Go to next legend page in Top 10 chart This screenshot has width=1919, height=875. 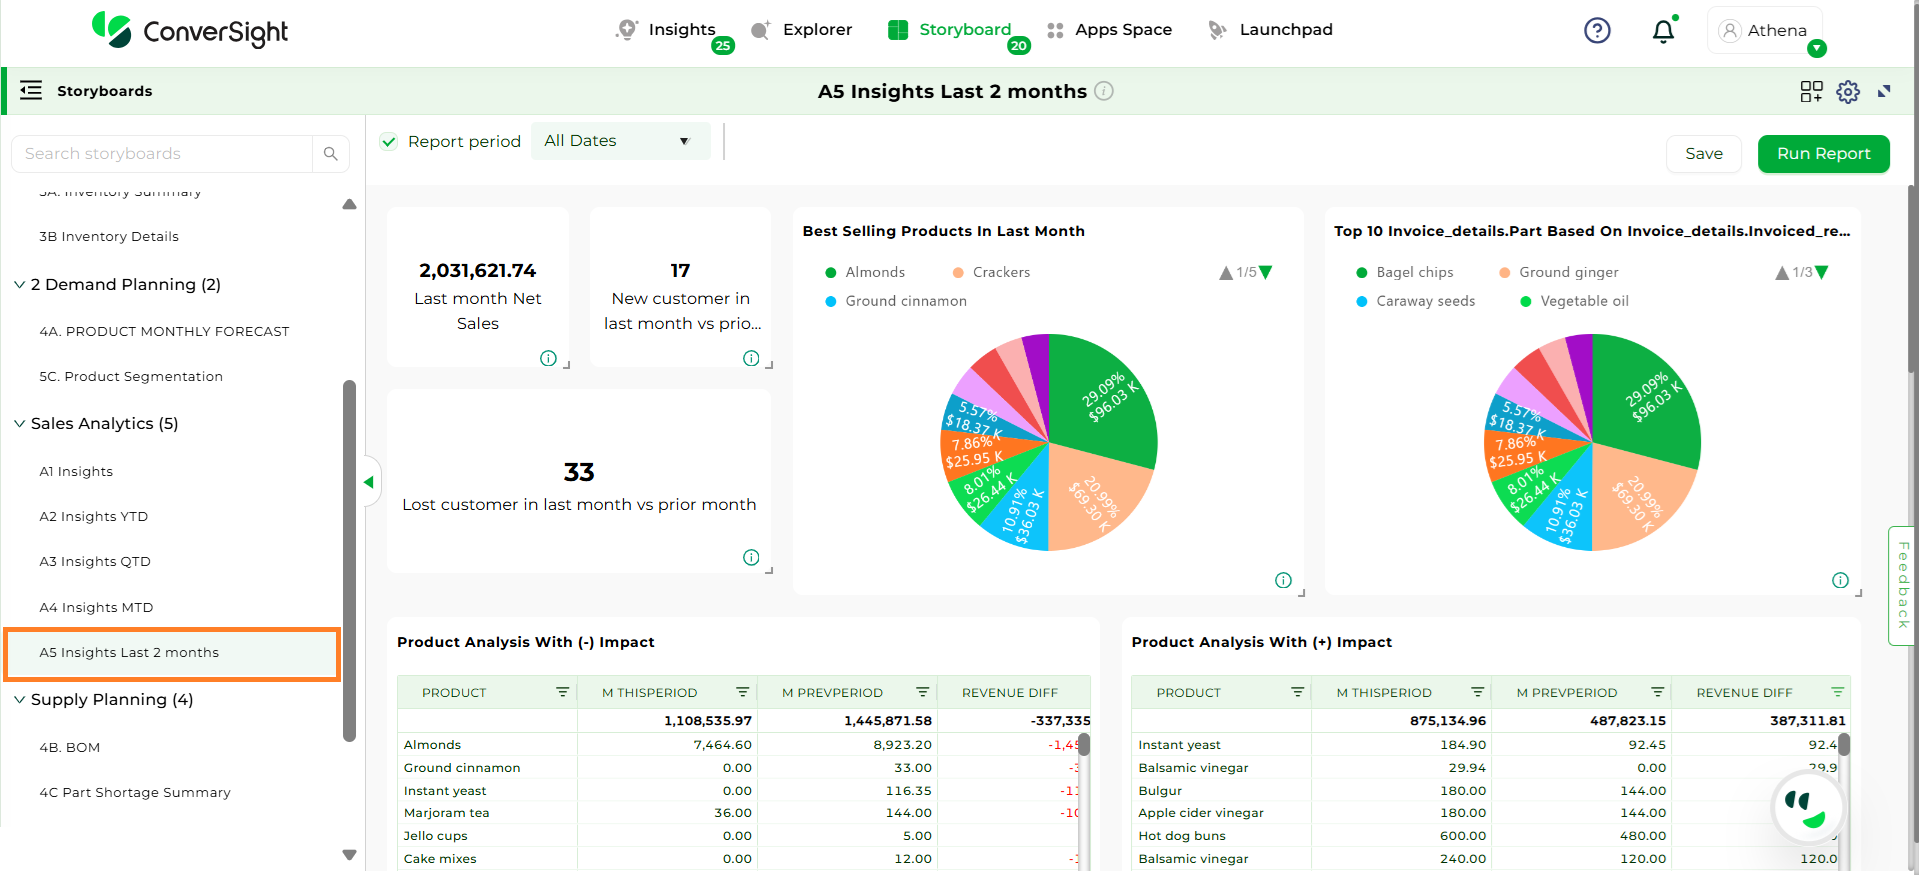[x=1821, y=272]
